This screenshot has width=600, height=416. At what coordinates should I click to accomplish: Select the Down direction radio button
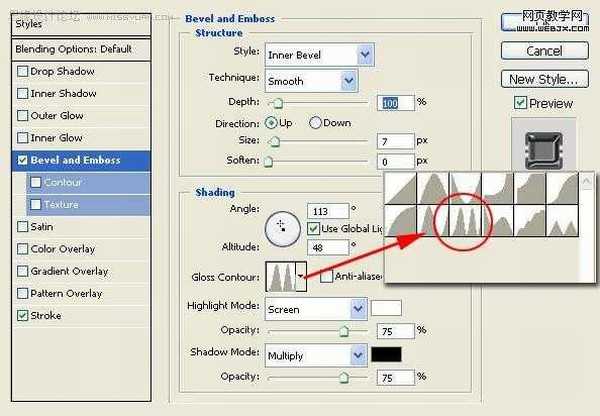point(315,123)
